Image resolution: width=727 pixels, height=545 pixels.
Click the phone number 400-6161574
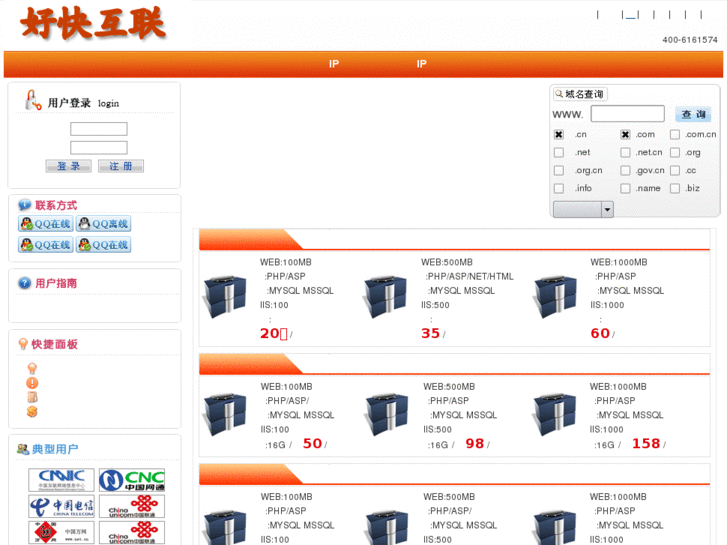689,40
